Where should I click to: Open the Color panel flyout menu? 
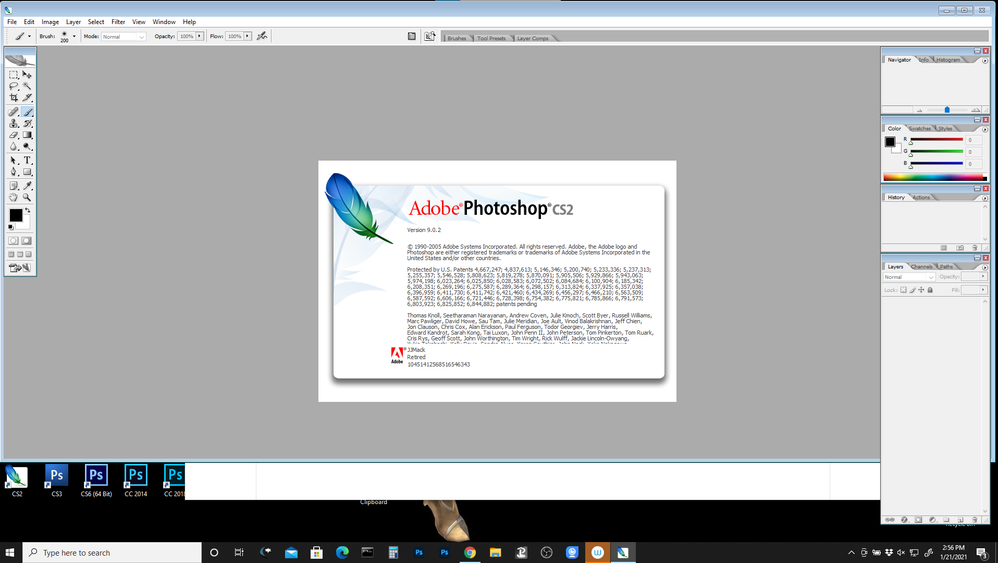point(985,129)
